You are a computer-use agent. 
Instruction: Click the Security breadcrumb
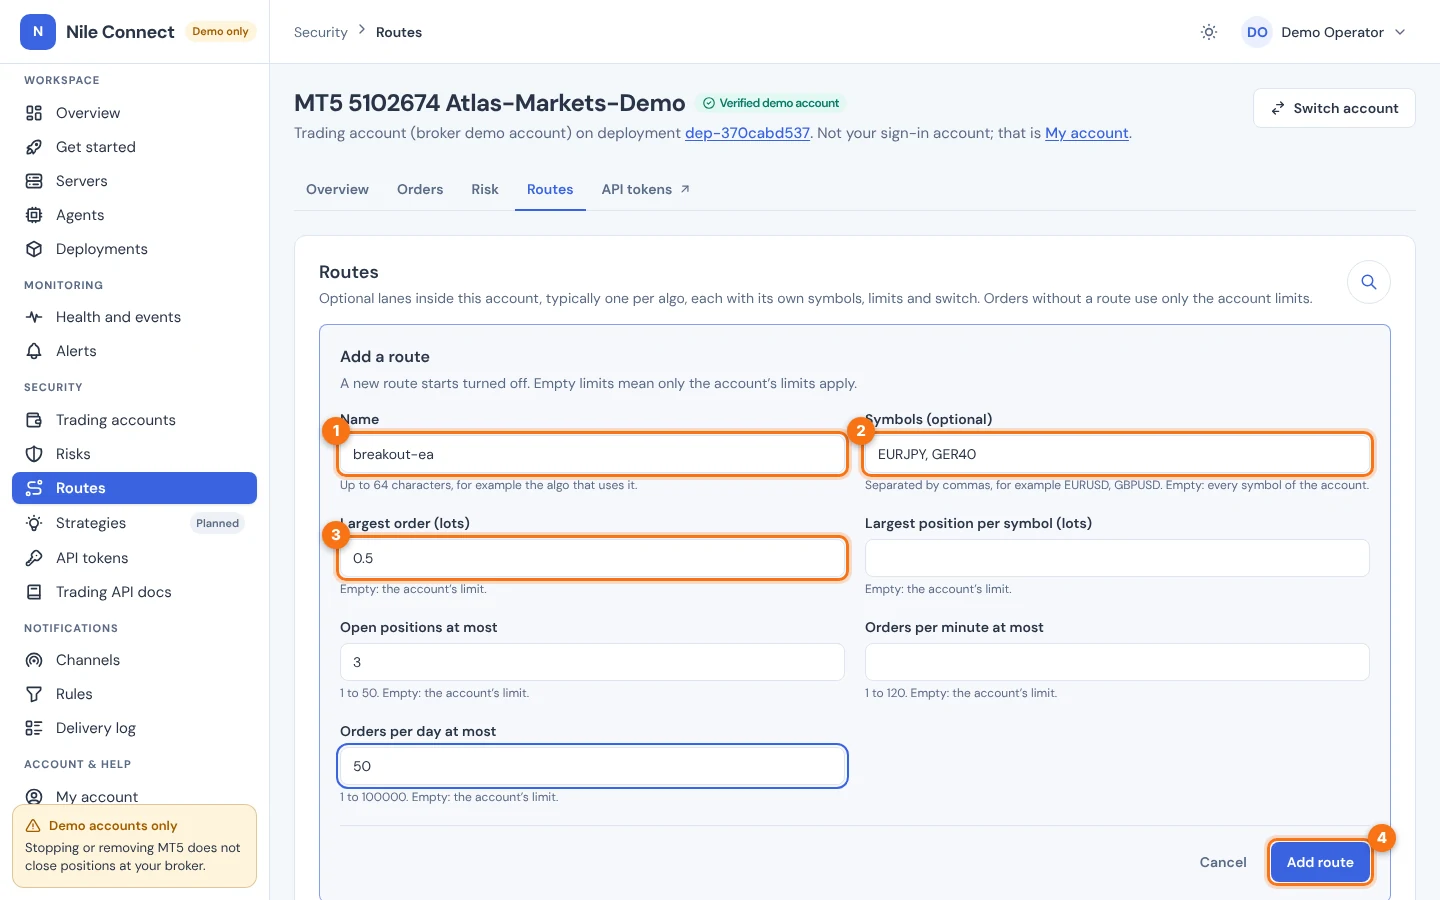[x=321, y=32]
